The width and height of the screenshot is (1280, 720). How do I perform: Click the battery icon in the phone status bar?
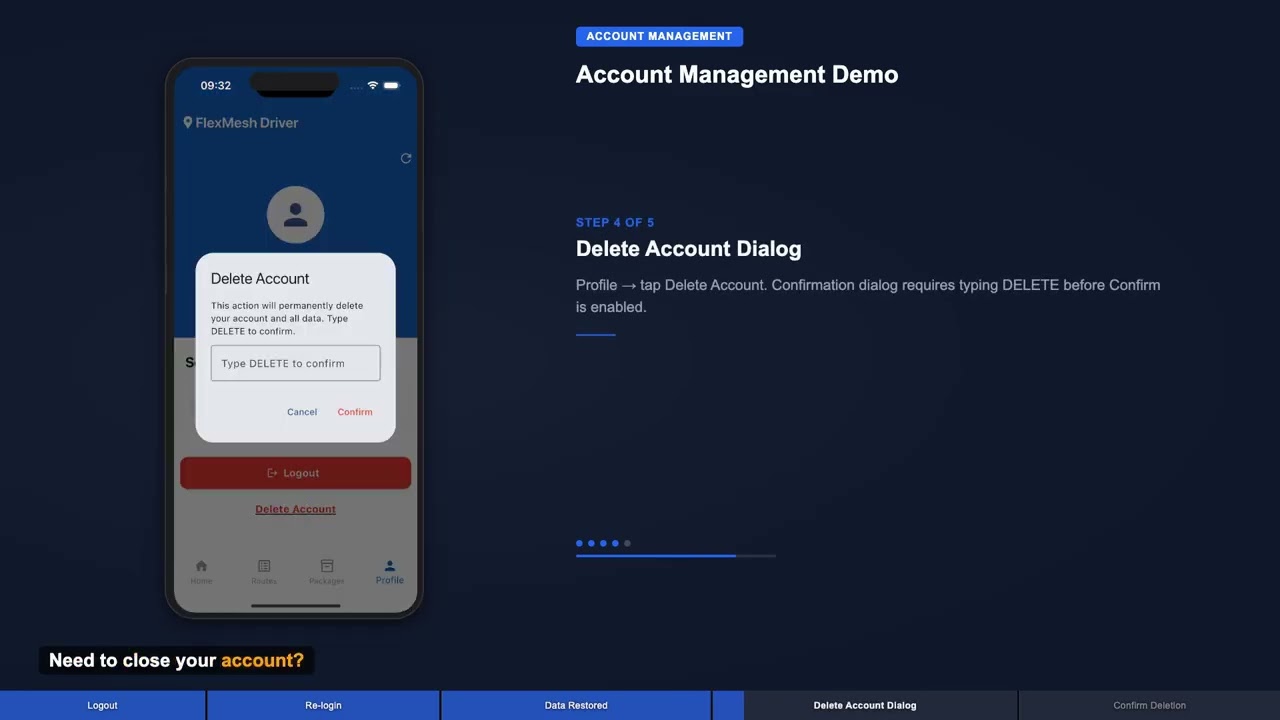point(392,85)
